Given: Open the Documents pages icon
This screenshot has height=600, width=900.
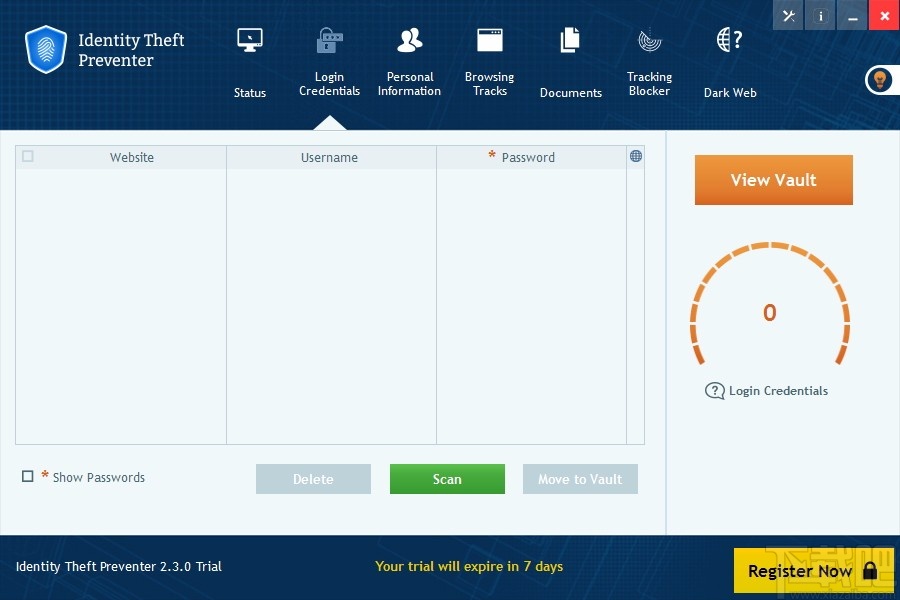Looking at the screenshot, I should tap(570, 40).
